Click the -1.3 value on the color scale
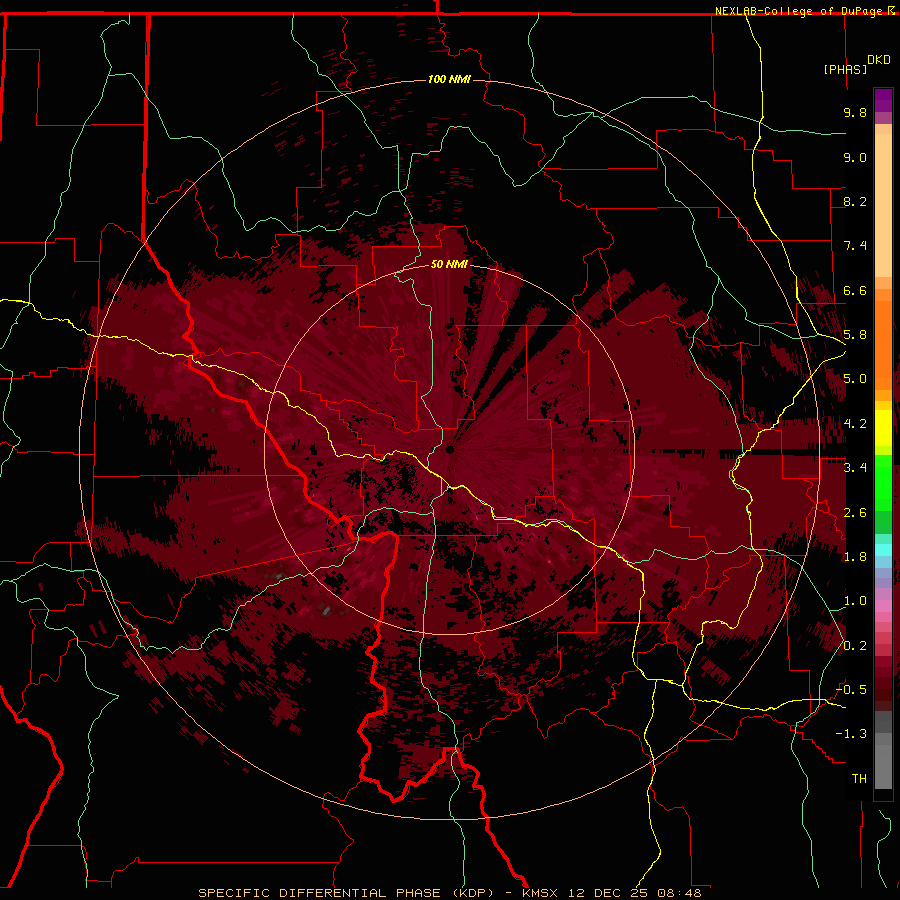900x900 pixels. pos(851,734)
